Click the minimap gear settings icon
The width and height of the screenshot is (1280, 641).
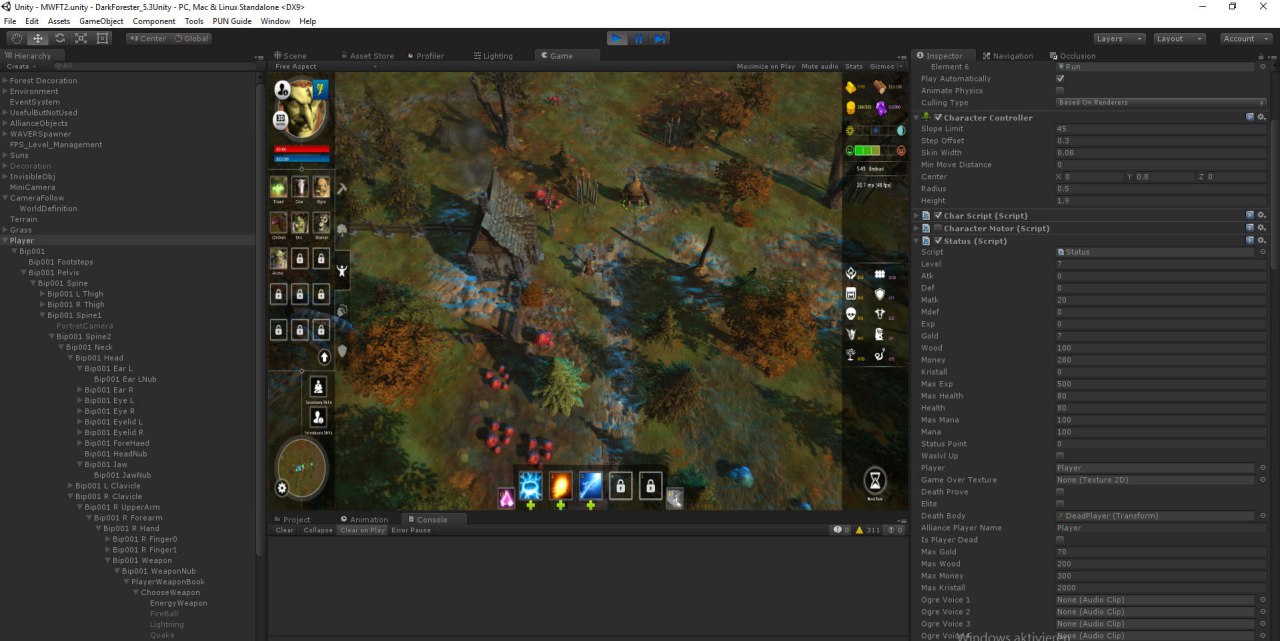tap(282, 488)
